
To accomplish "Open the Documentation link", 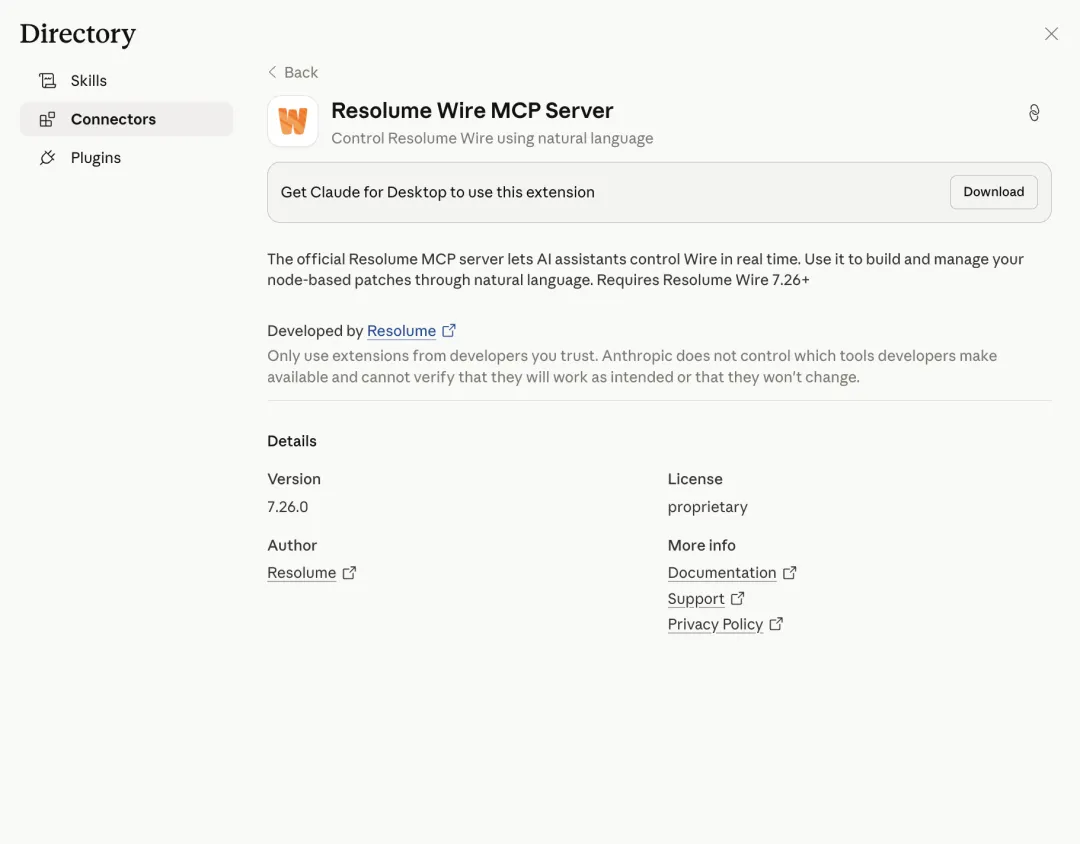I will coord(721,573).
